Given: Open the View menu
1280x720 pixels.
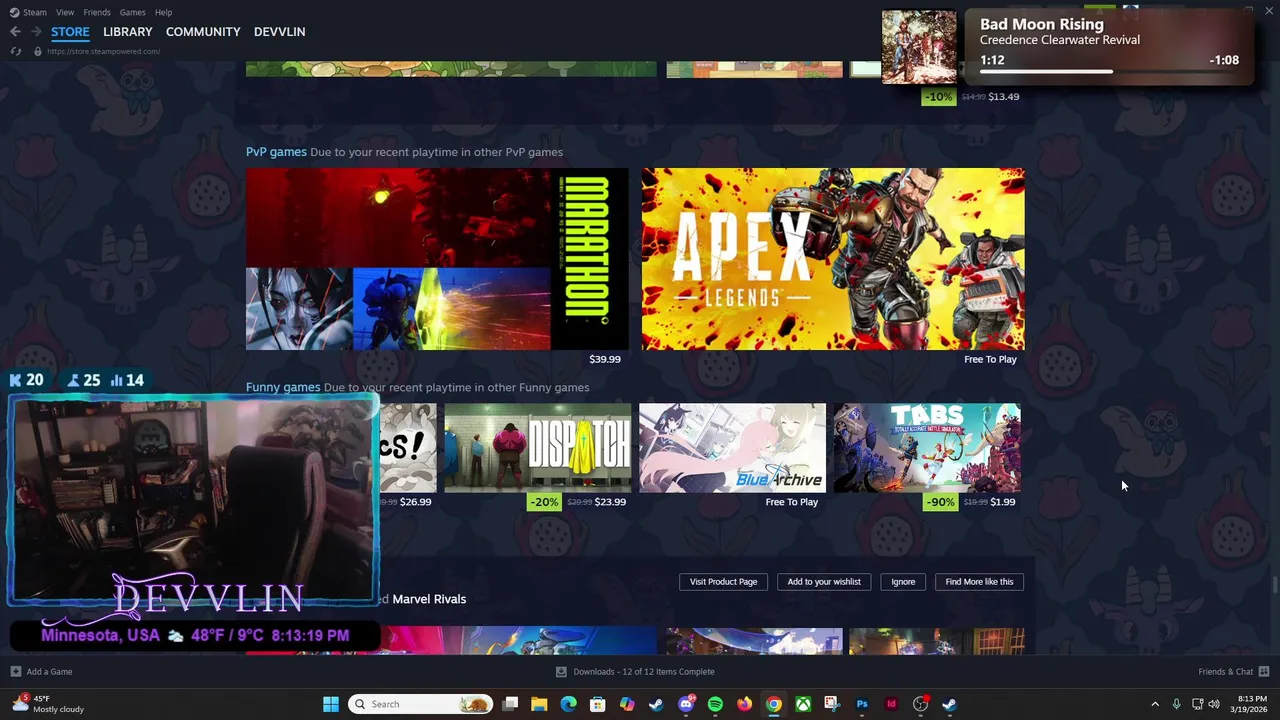Looking at the screenshot, I should pos(65,12).
